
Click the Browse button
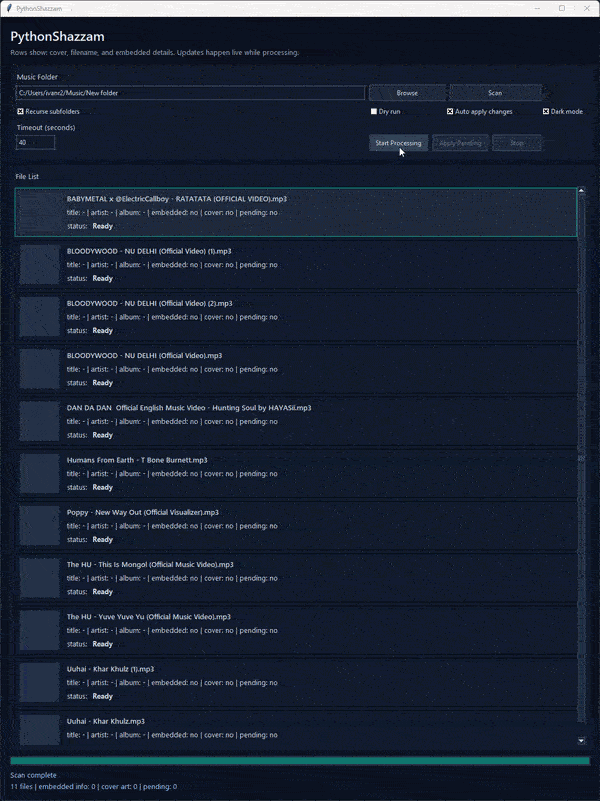[x=407, y=93]
